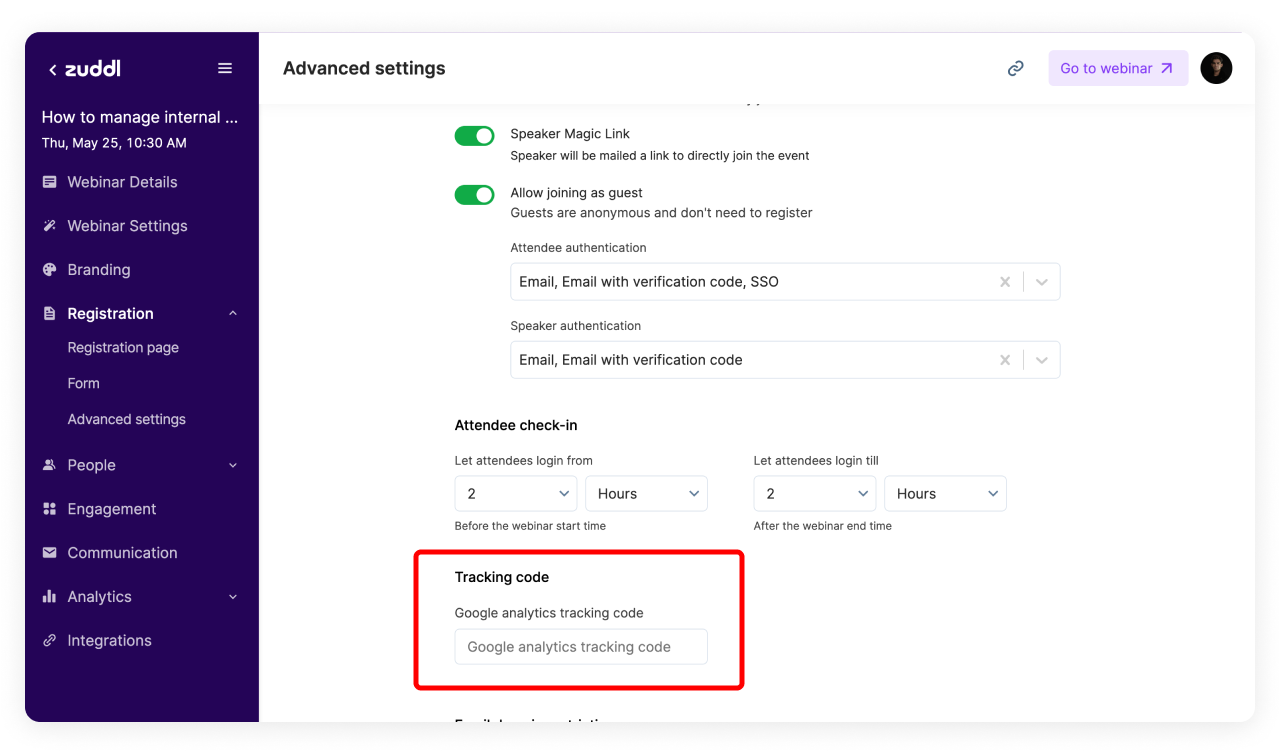Viewport: 1280px width, 754px height.
Task: Open the user profile avatar
Action: 1216,68
